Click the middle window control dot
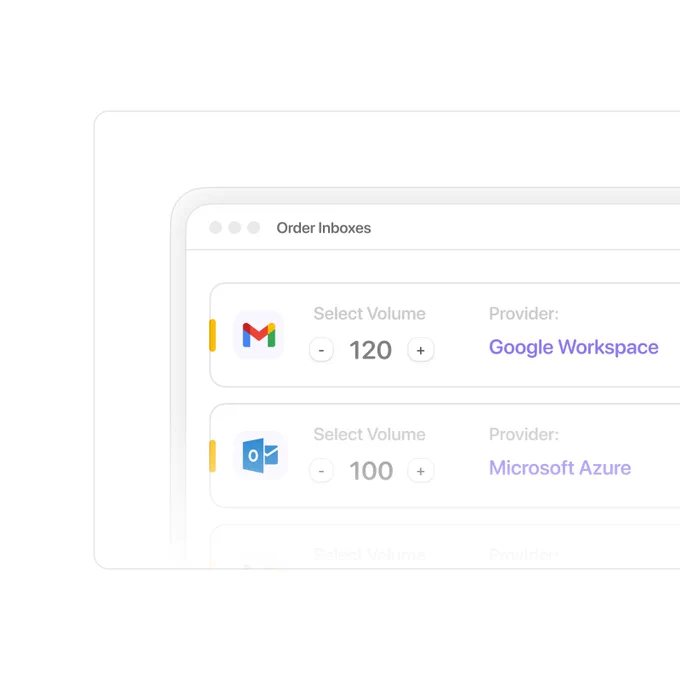 point(235,228)
